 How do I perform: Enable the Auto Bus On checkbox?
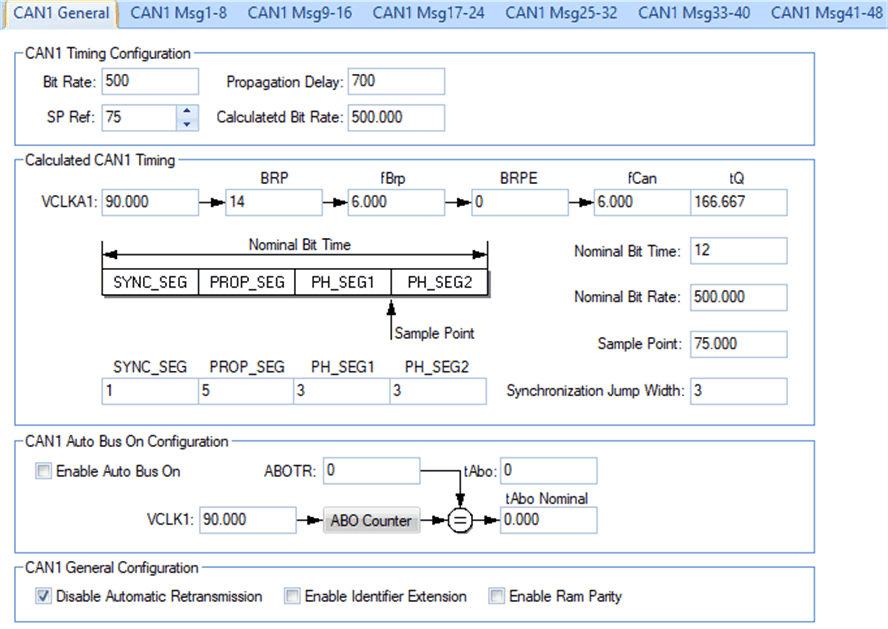point(43,471)
